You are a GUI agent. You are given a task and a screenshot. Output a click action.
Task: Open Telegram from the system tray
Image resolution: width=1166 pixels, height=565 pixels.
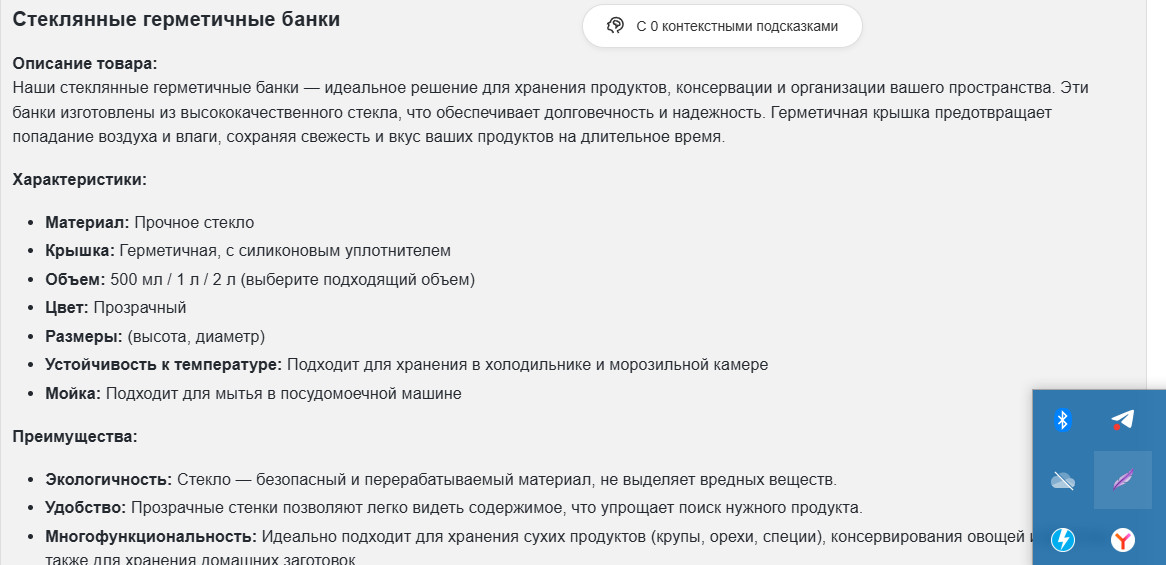(1123, 420)
